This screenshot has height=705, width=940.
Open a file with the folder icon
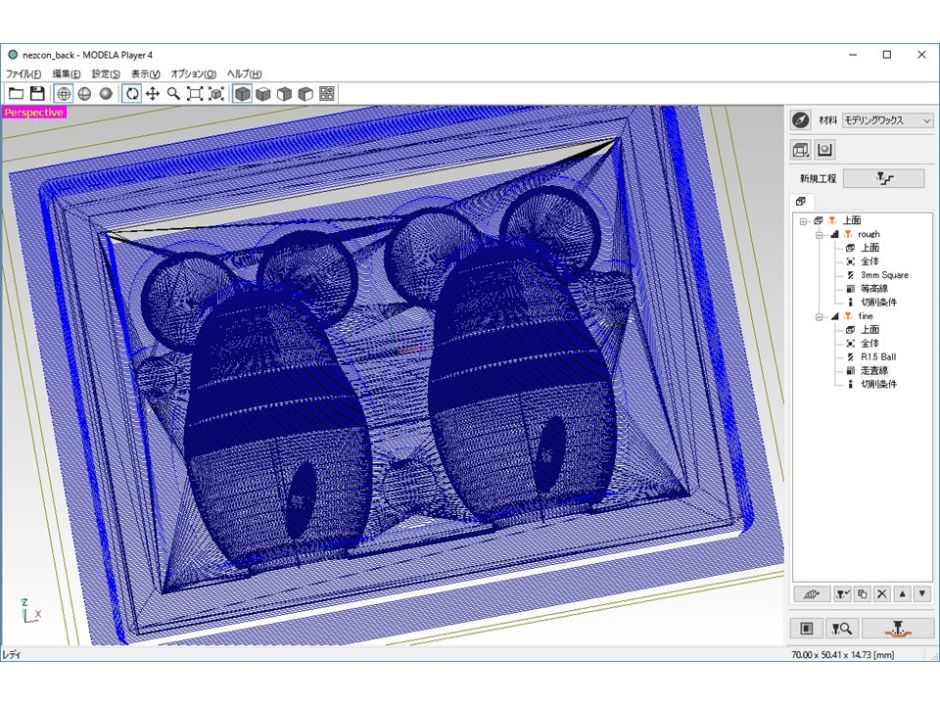pos(16,94)
